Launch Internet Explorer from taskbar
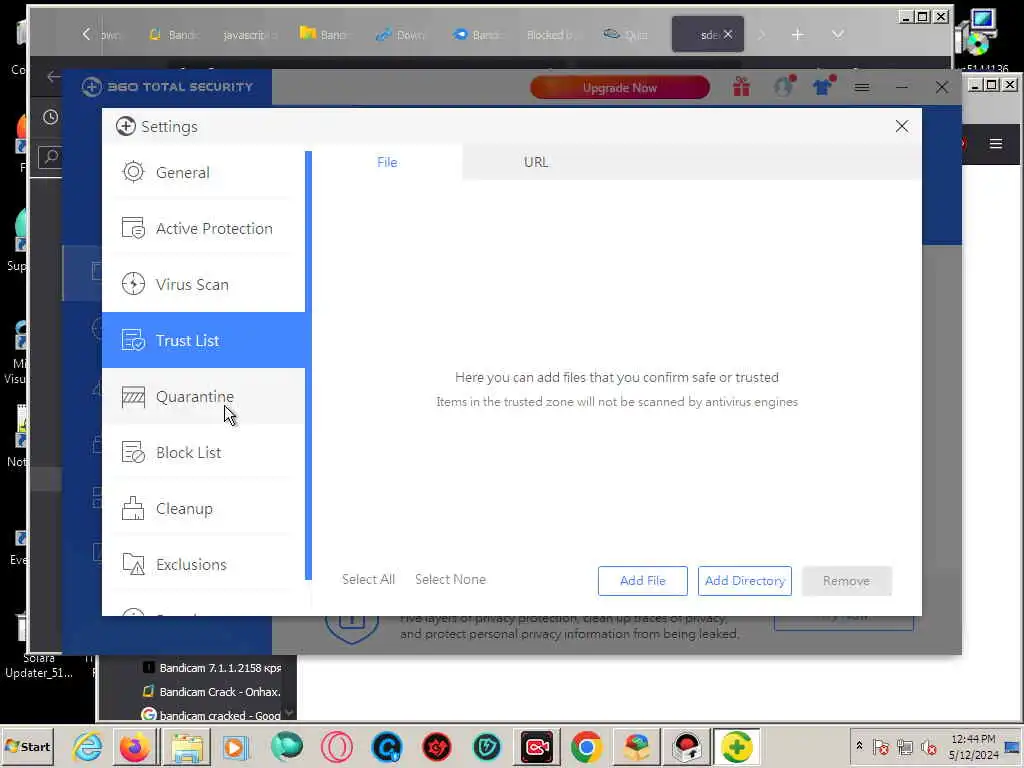This screenshot has height=768, width=1024. click(88, 747)
